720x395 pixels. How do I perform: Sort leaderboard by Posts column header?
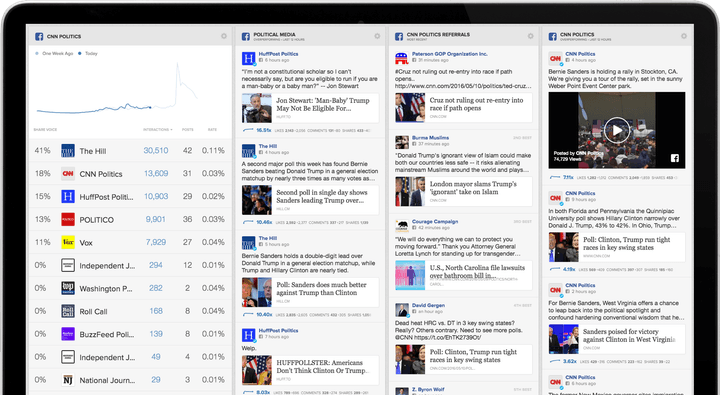coord(187,130)
